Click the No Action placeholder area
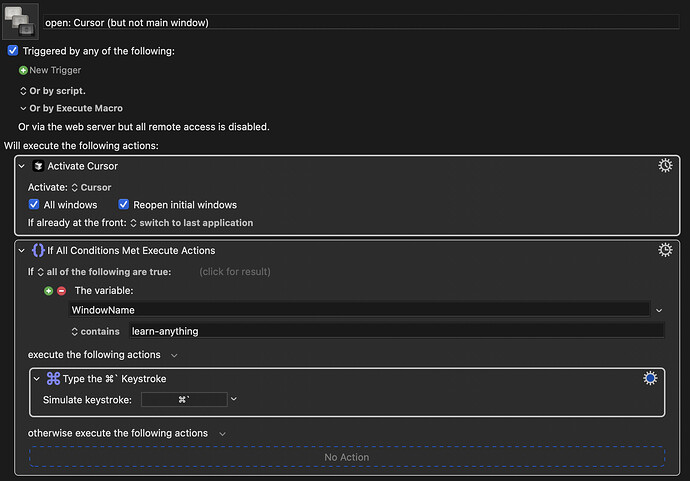The image size is (690, 481). click(346, 457)
